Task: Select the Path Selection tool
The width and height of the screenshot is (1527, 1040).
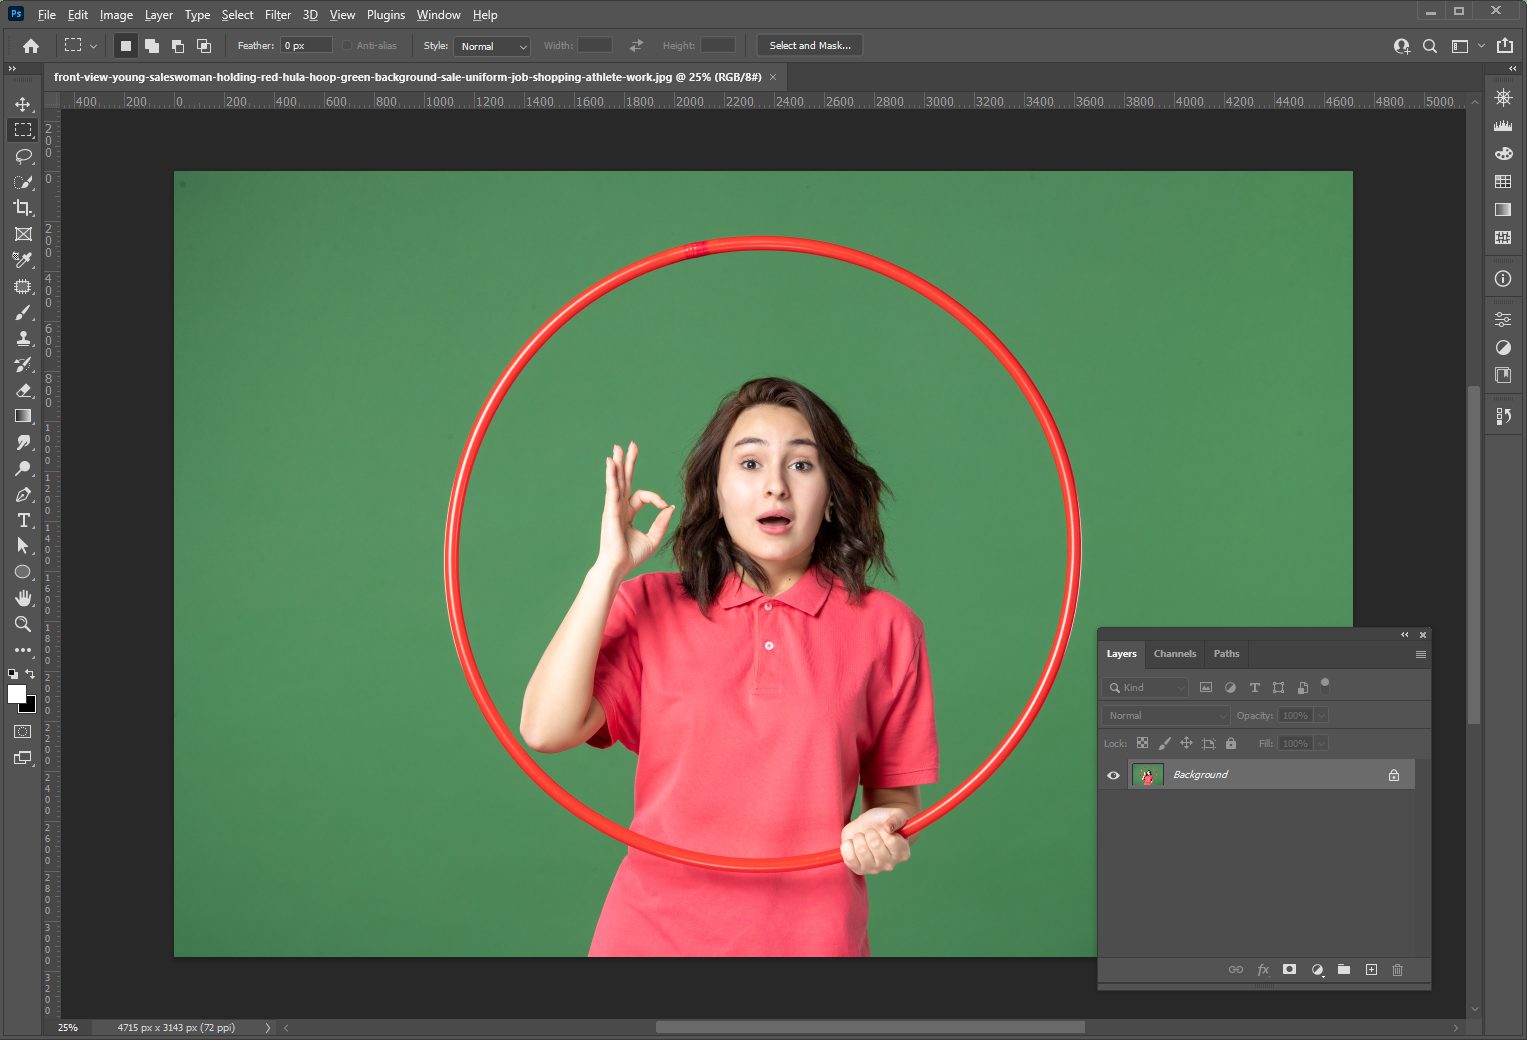Action: 23,546
